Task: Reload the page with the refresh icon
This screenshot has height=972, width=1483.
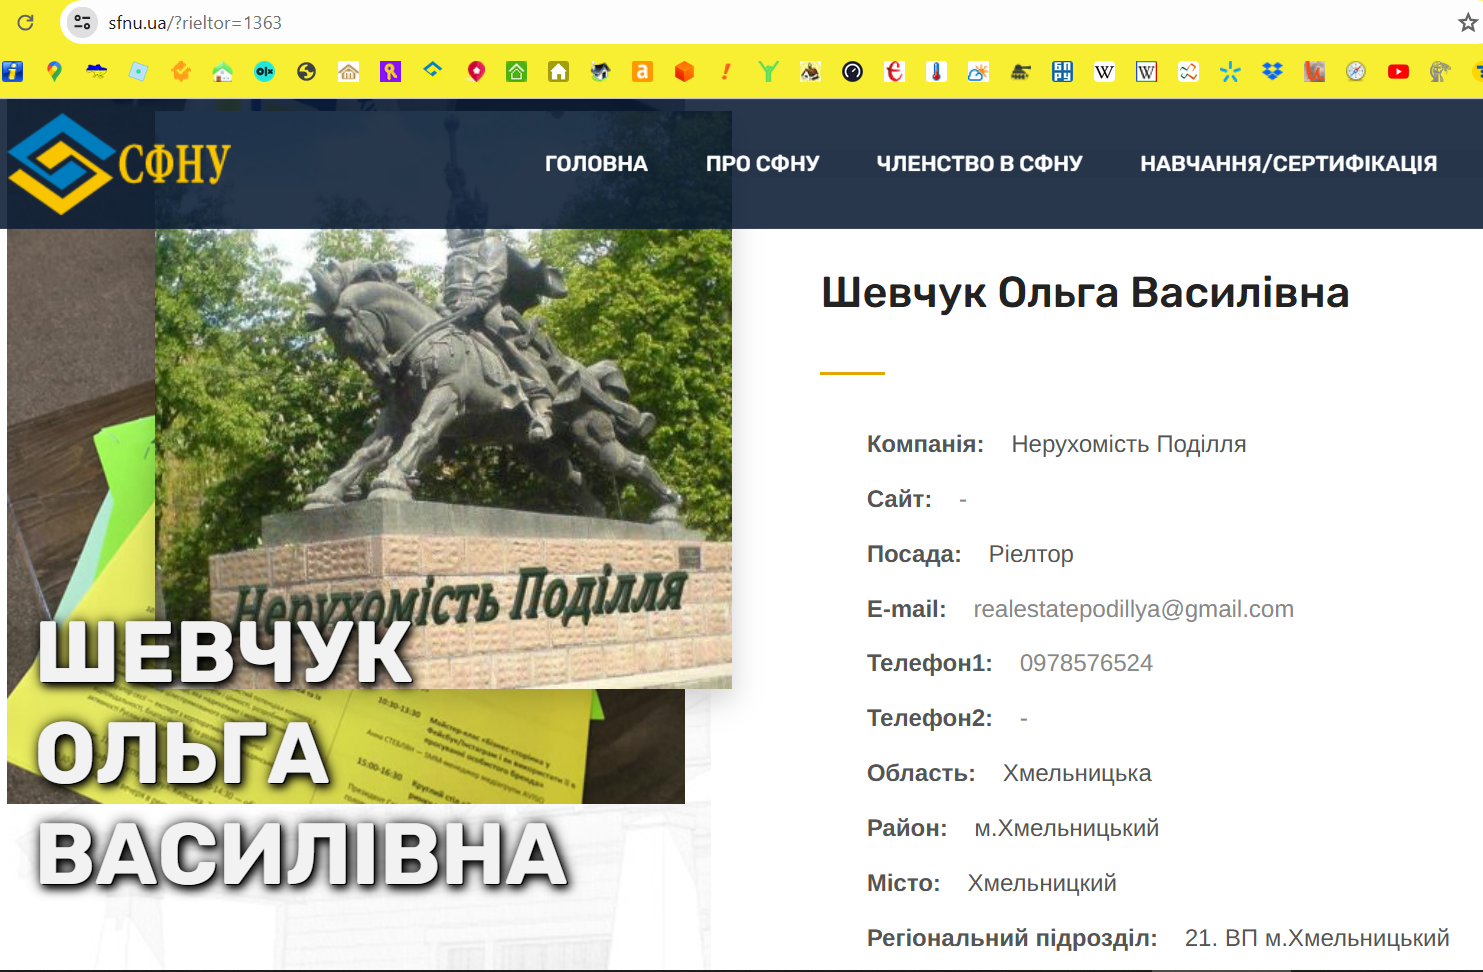Action: [25, 22]
